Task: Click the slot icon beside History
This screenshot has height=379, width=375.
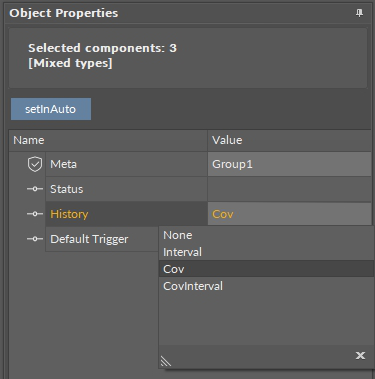Action: pos(35,214)
